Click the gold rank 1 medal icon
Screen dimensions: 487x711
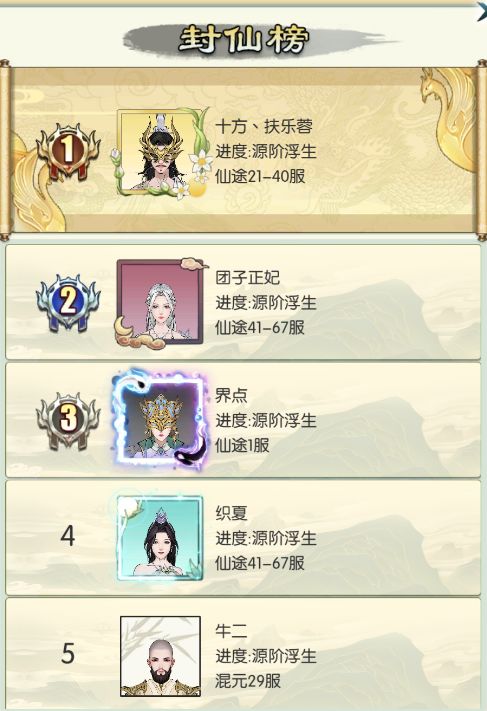[68, 151]
